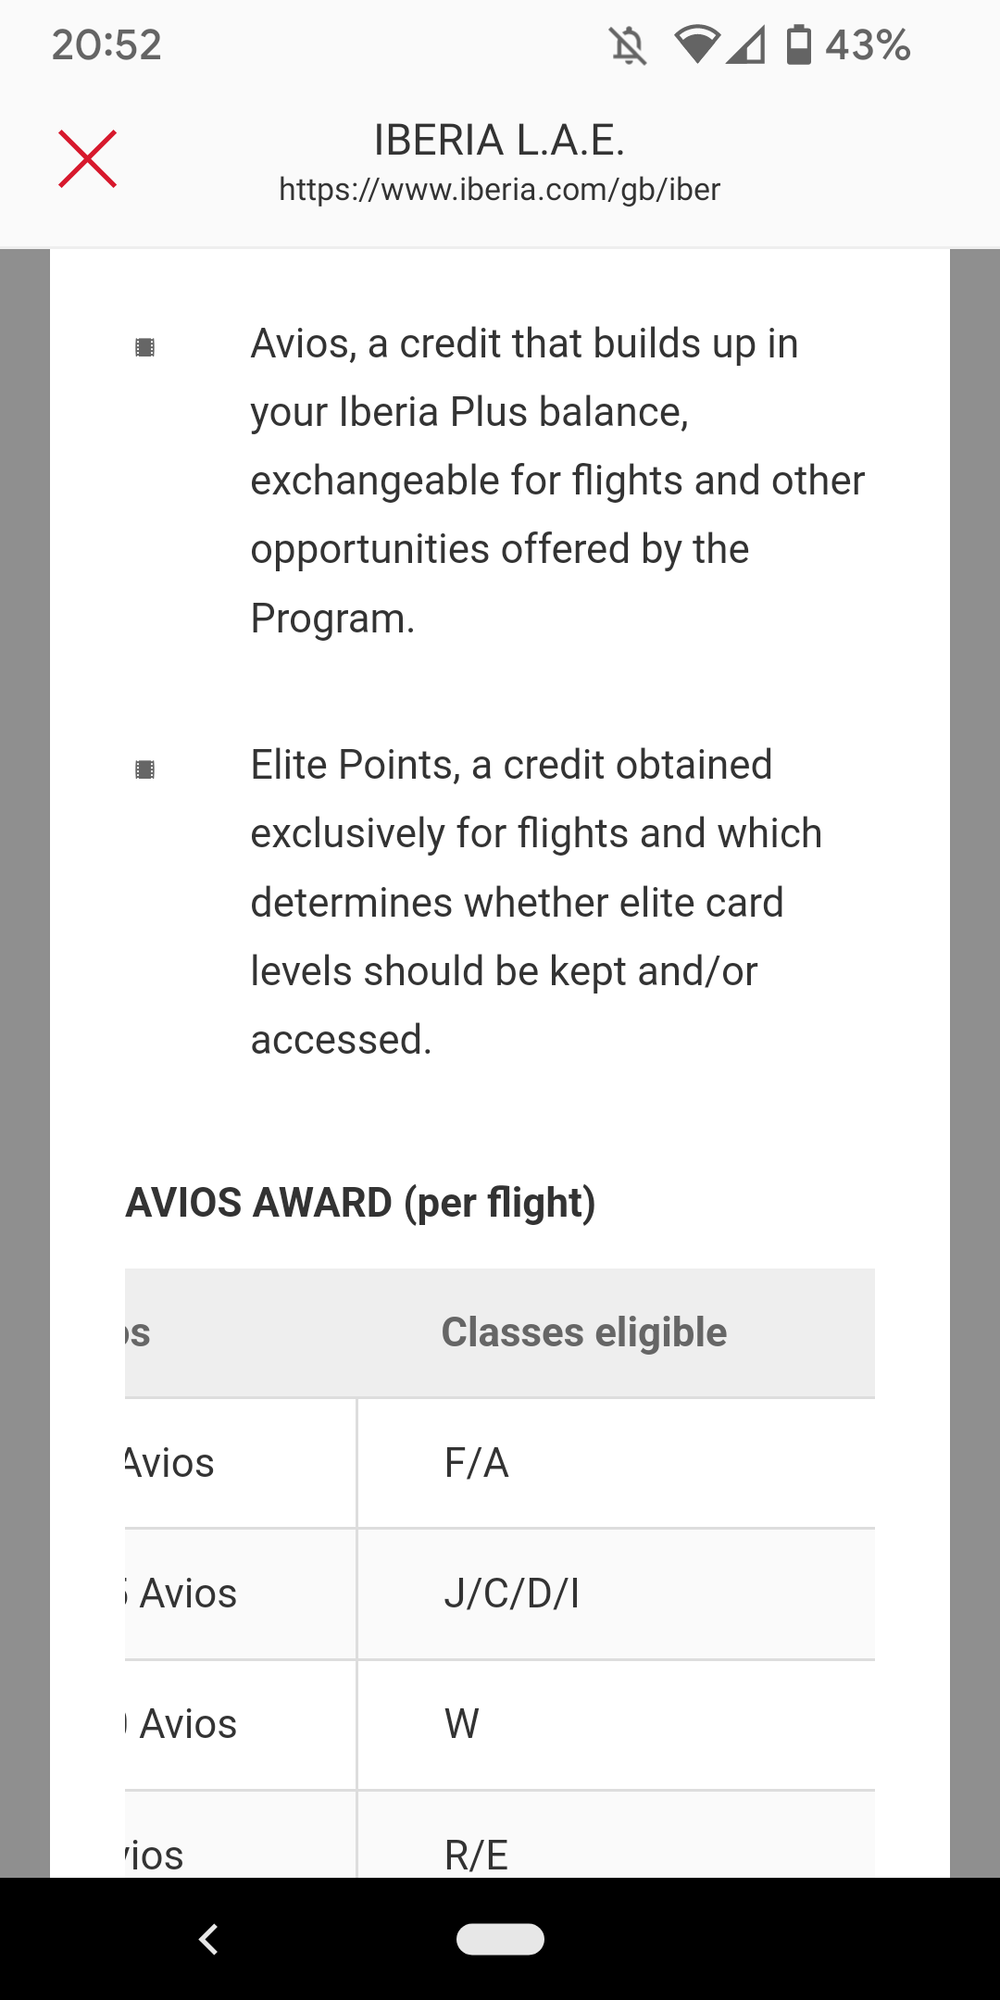The height and width of the screenshot is (2000, 1000).
Task: Tap the battery status icon
Action: [799, 45]
